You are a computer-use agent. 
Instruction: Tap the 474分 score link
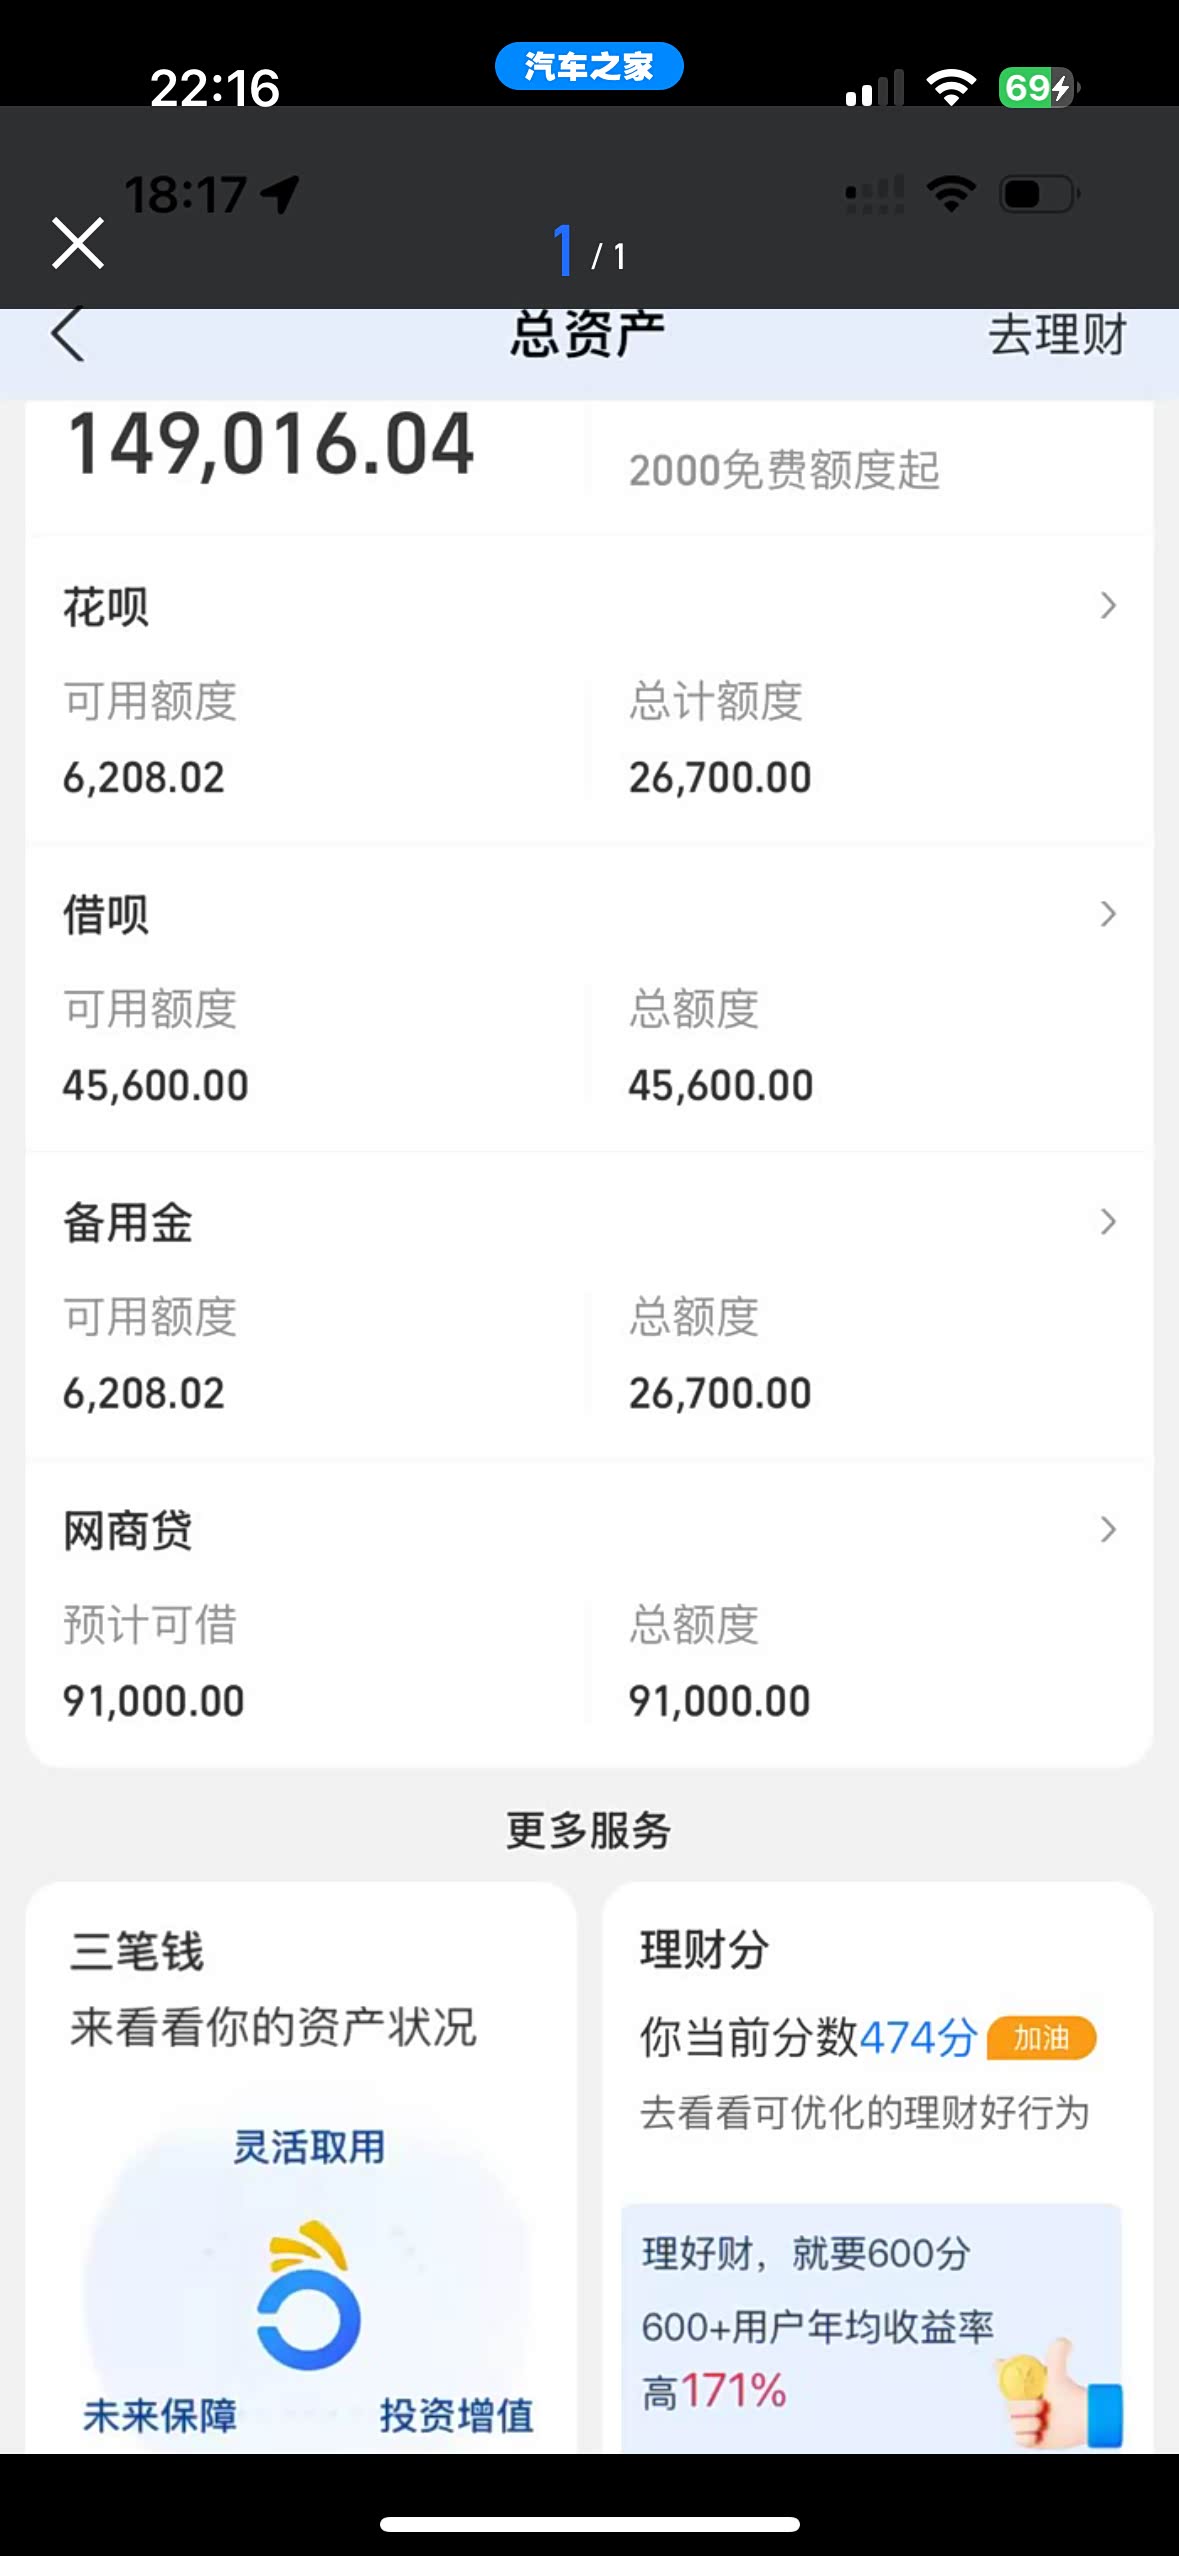point(917,2037)
